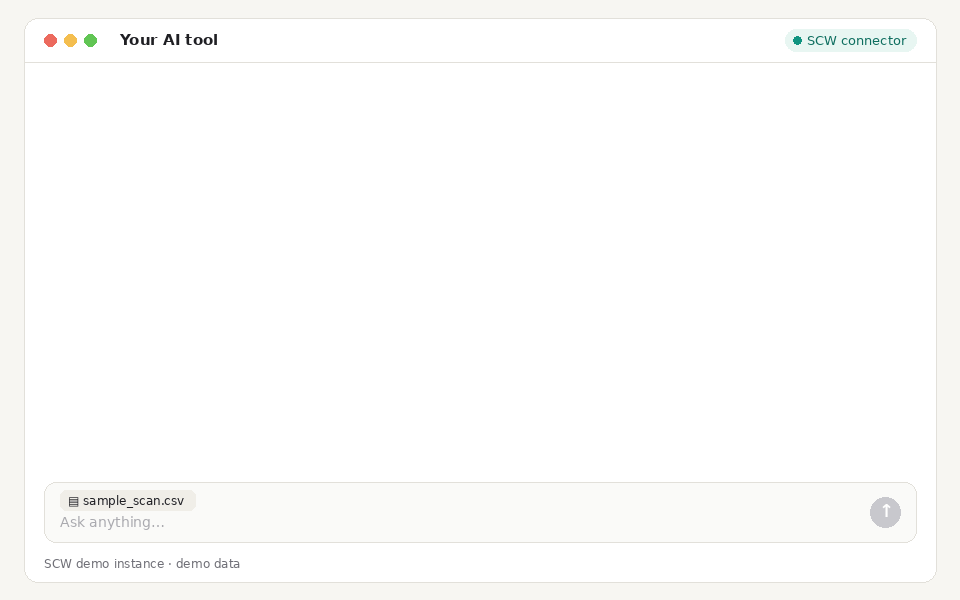Select the sample_scan.csv attachment chip
Viewport: 960px width, 600px height.
pyautogui.click(x=128, y=501)
